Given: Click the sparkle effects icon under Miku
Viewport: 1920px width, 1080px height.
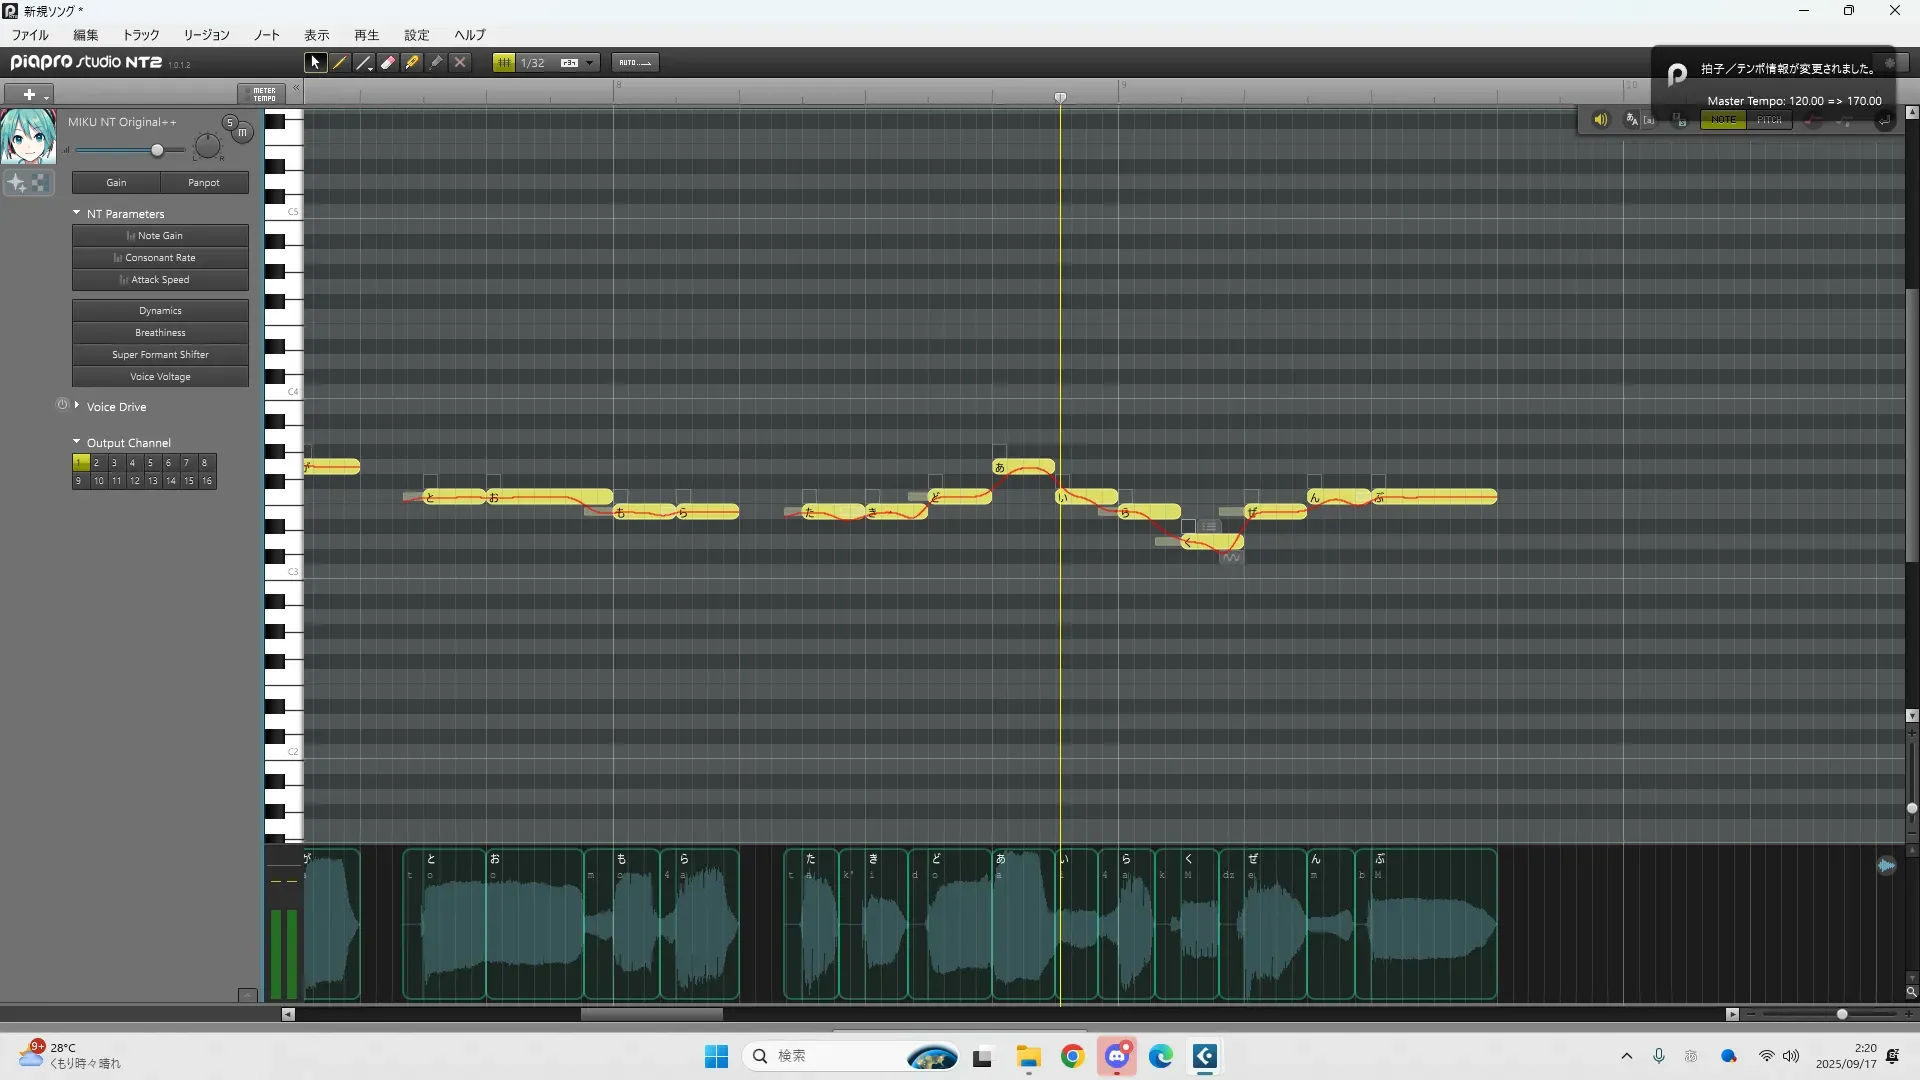Looking at the screenshot, I should [x=17, y=183].
